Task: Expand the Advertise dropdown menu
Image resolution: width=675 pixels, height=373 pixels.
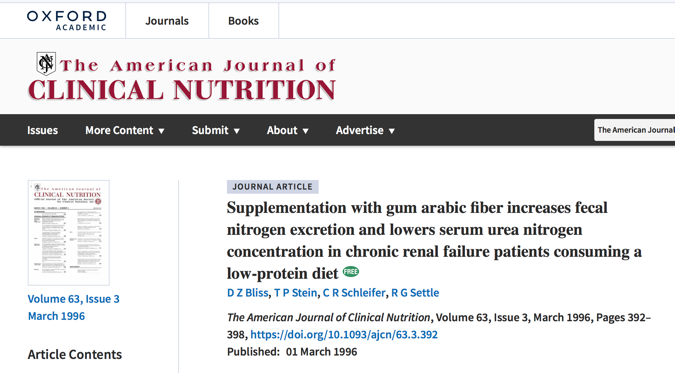Action: tap(365, 130)
